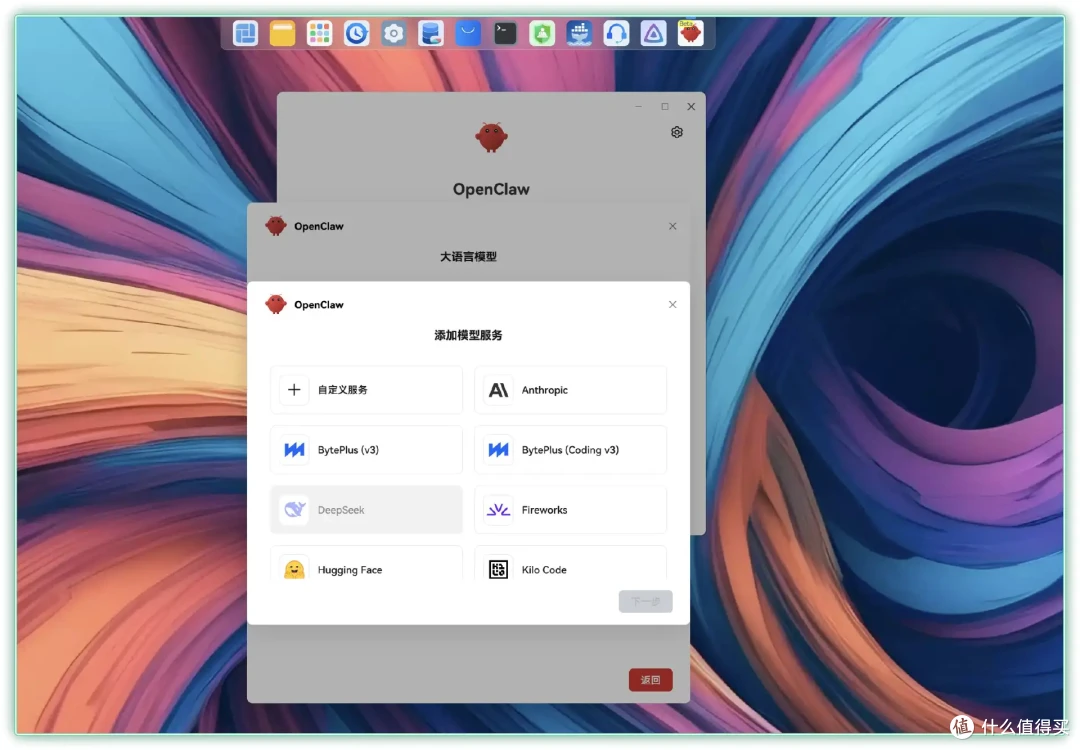The image size is (1080, 750).
Task: Open the blue clock backup dock icon
Action: [x=357, y=33]
